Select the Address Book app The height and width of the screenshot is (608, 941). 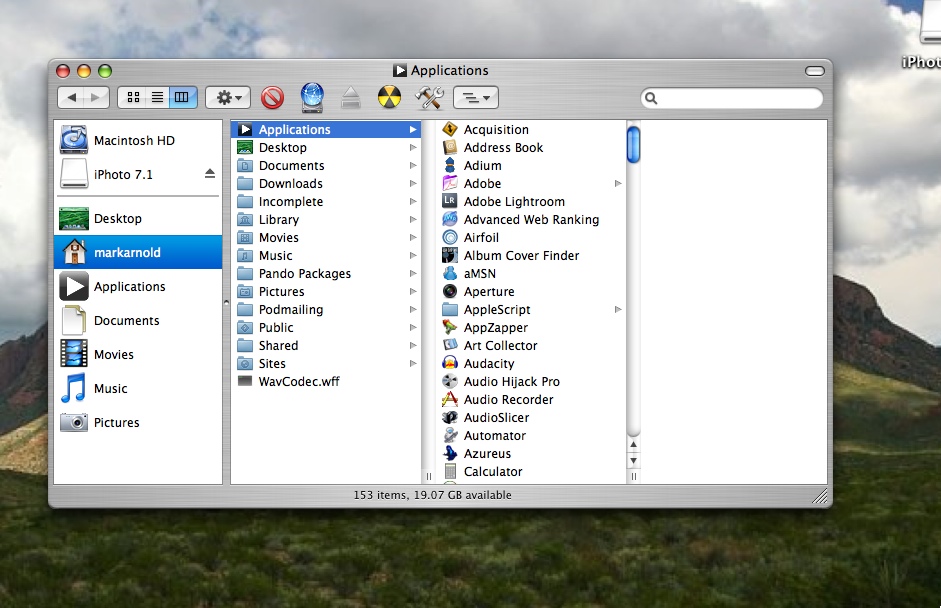tap(531, 148)
